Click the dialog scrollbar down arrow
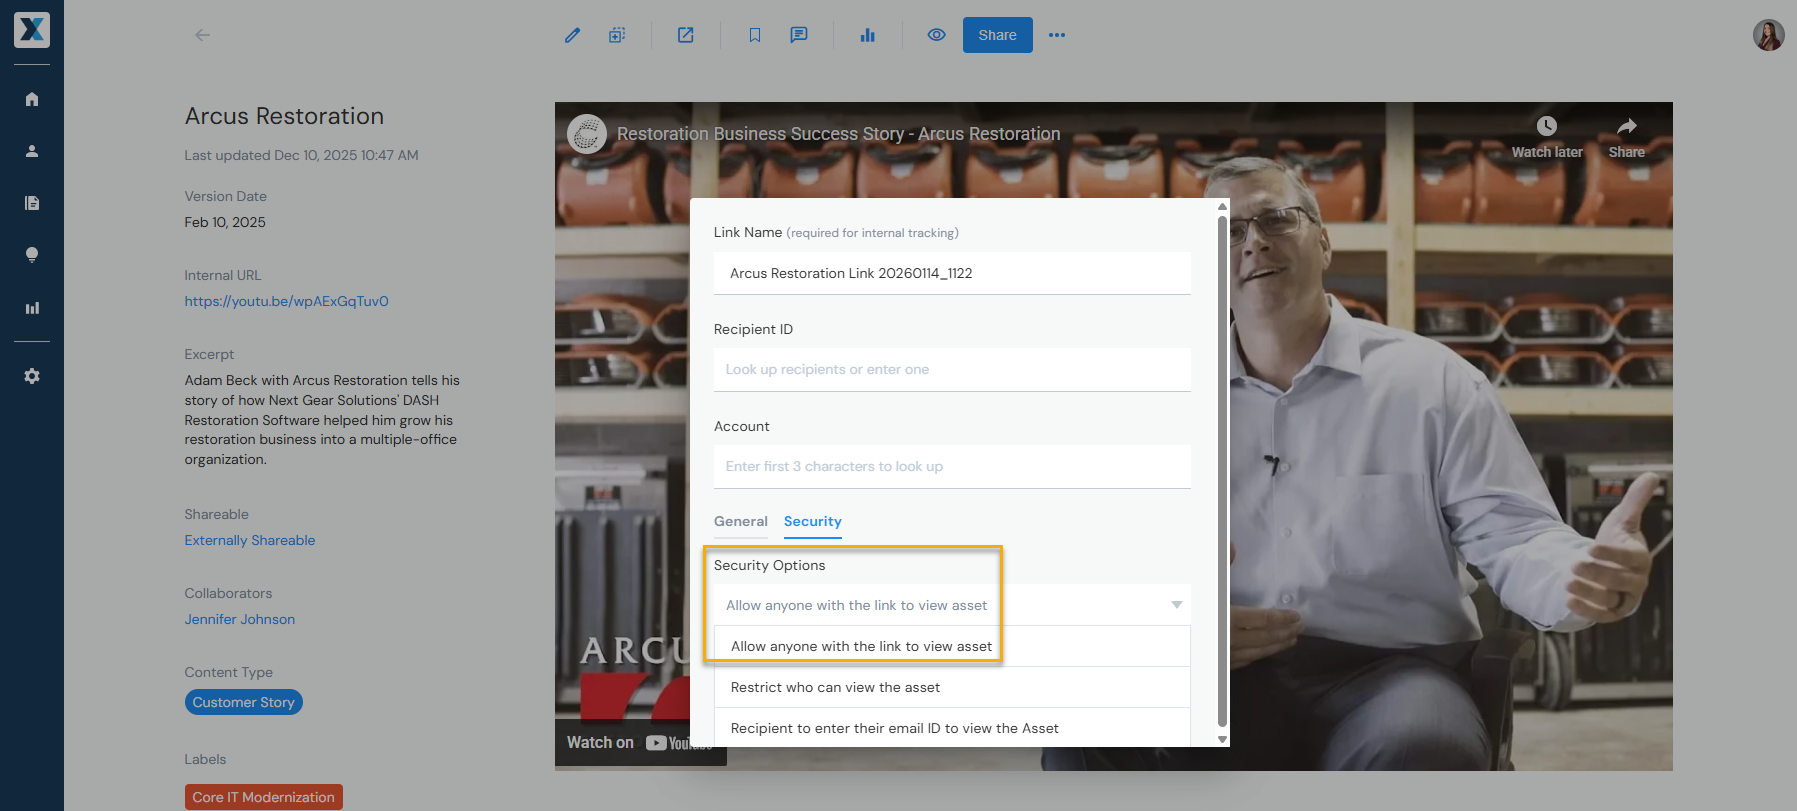 click(x=1222, y=739)
